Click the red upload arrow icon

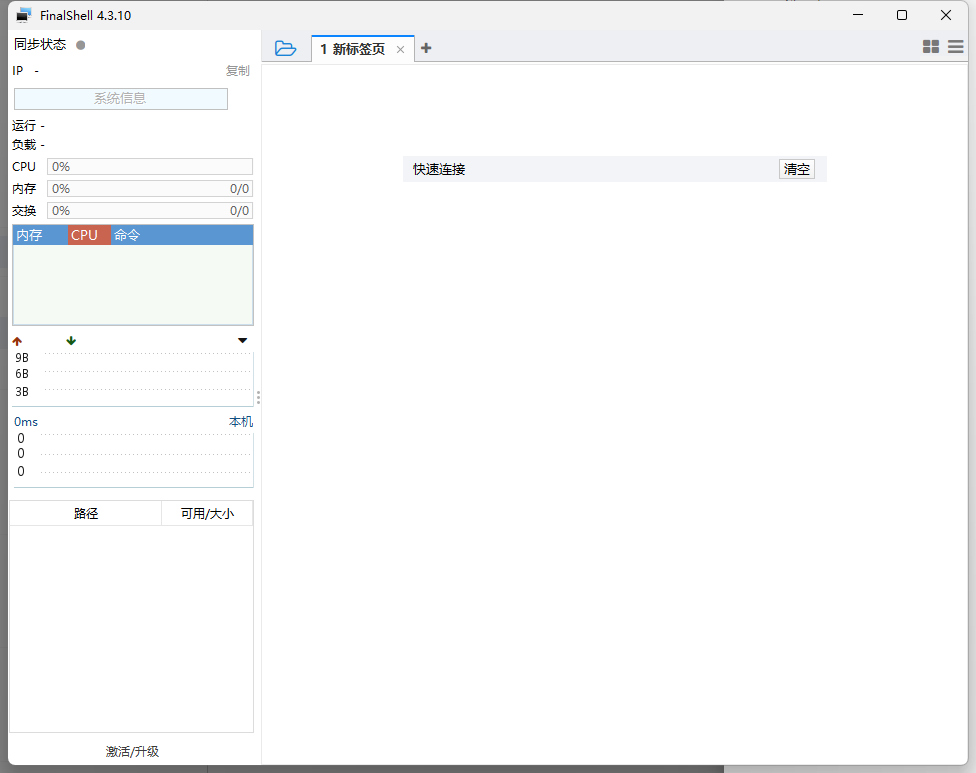(x=17, y=341)
